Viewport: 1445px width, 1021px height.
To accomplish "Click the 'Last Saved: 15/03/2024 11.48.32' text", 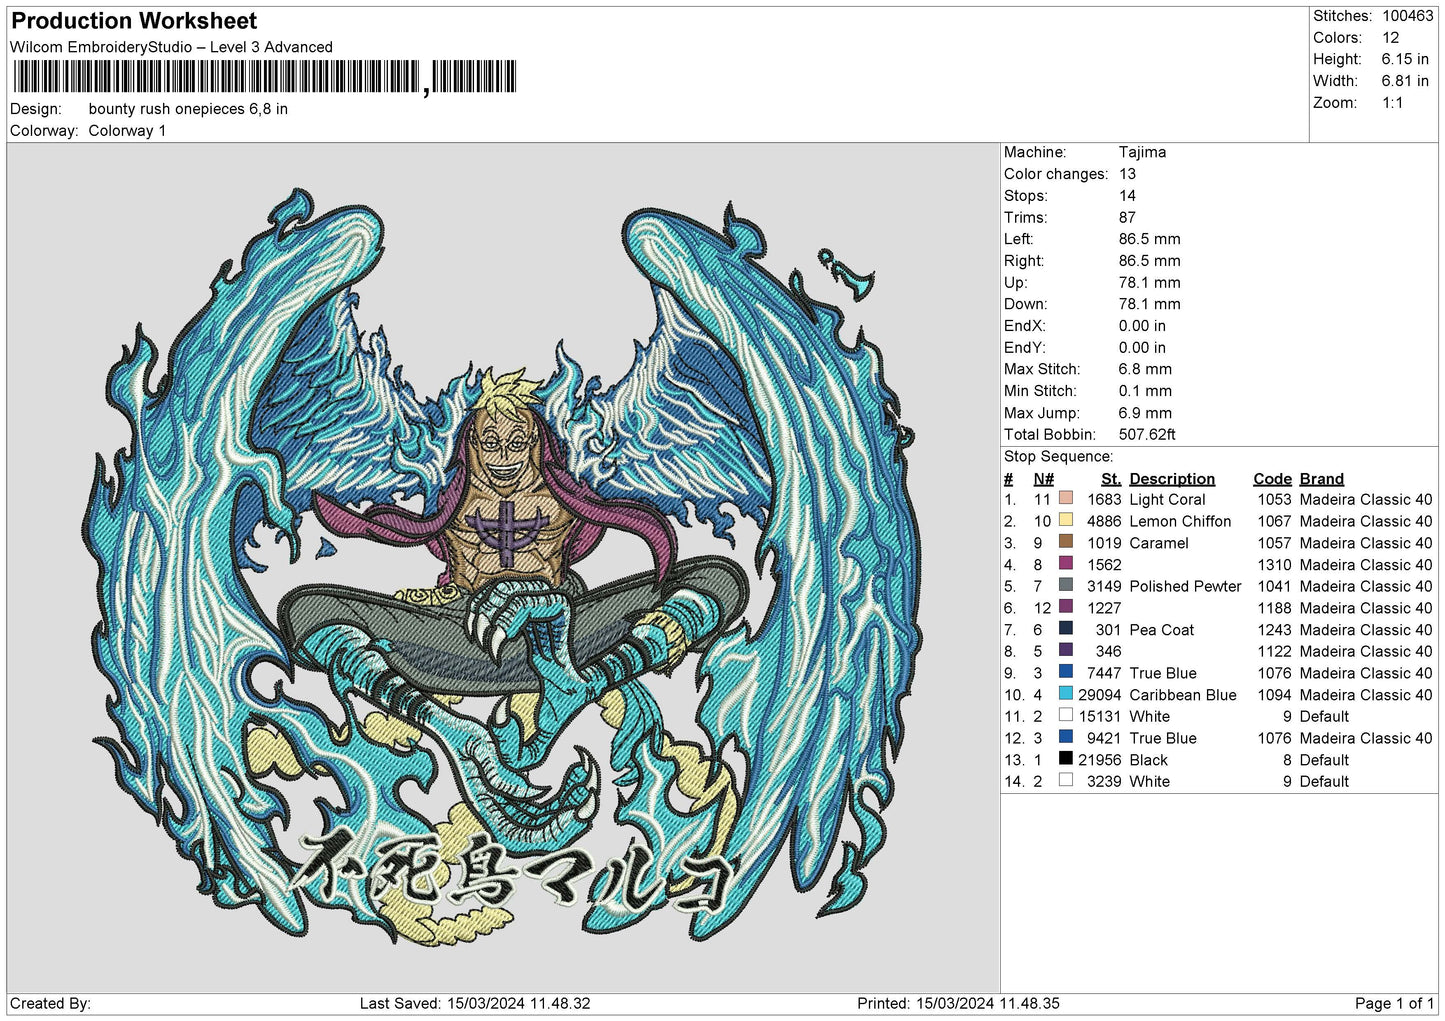I will pyautogui.click(x=475, y=1003).
